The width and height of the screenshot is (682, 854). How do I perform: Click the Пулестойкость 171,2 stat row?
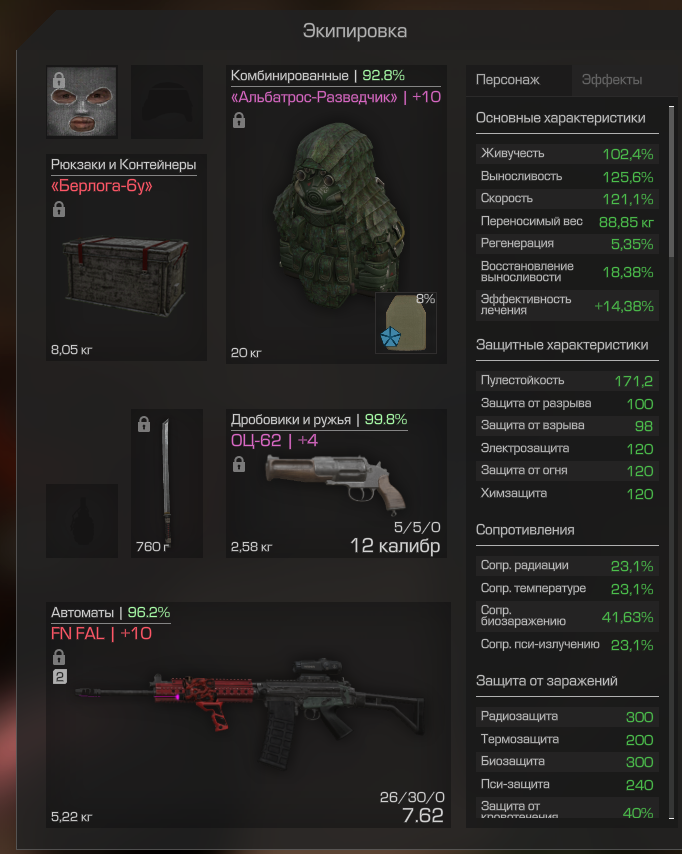[x=567, y=381]
